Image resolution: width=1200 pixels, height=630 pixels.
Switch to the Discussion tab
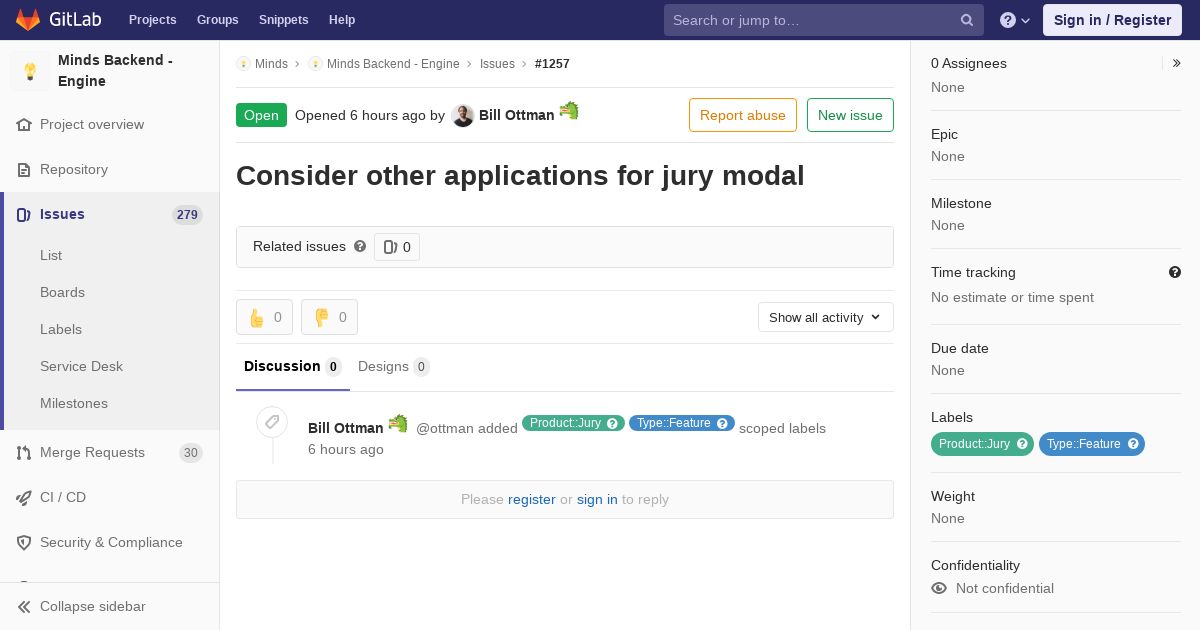click(292, 367)
